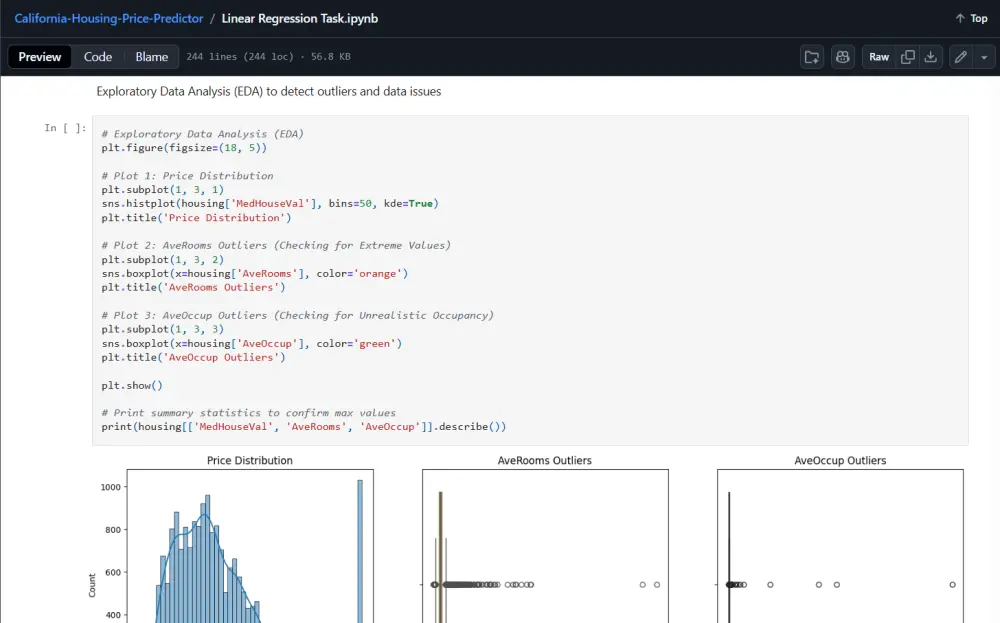
Task: Download the notebook file using the download icon
Action: tap(929, 57)
